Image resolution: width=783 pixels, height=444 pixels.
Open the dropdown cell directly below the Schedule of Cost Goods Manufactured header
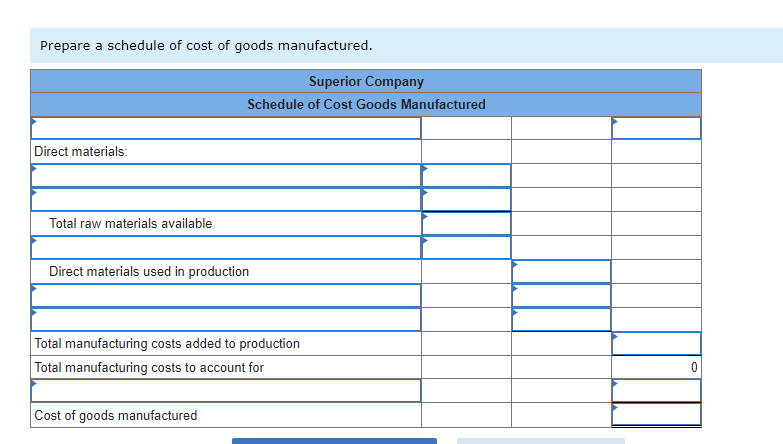pyautogui.click(x=226, y=128)
